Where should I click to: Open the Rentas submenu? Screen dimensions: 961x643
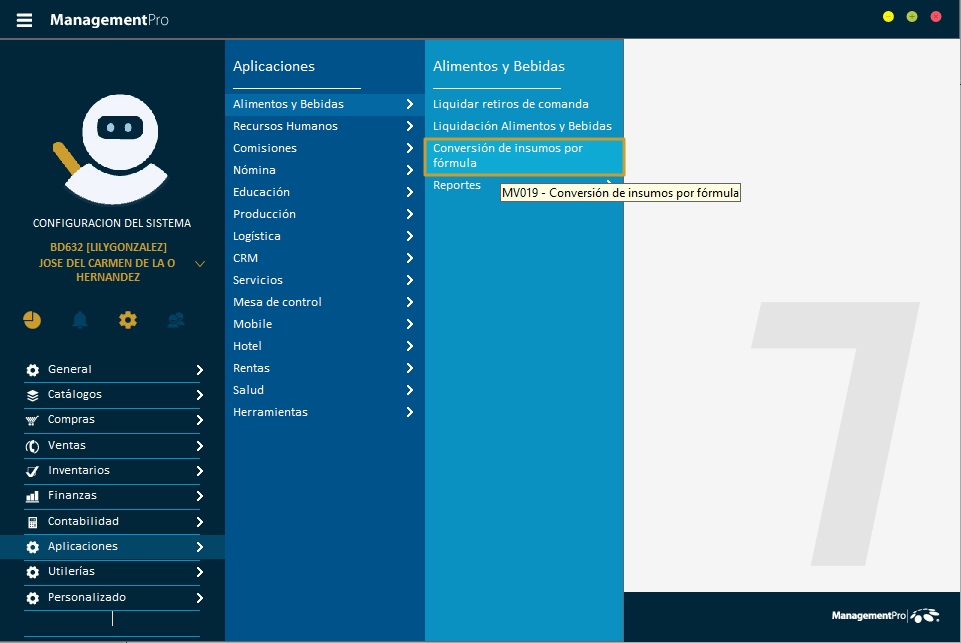[325, 368]
